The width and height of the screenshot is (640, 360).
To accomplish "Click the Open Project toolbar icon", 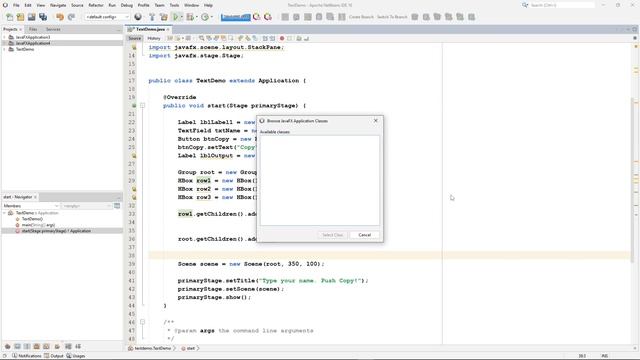I will (31, 17).
